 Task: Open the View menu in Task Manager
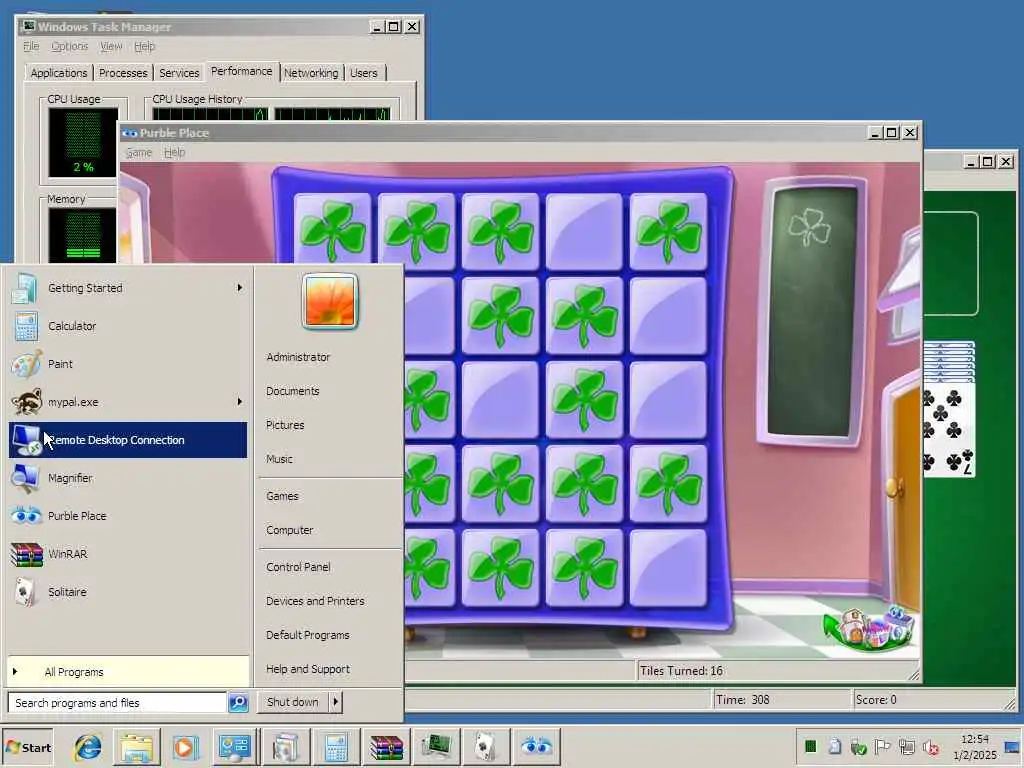111,46
